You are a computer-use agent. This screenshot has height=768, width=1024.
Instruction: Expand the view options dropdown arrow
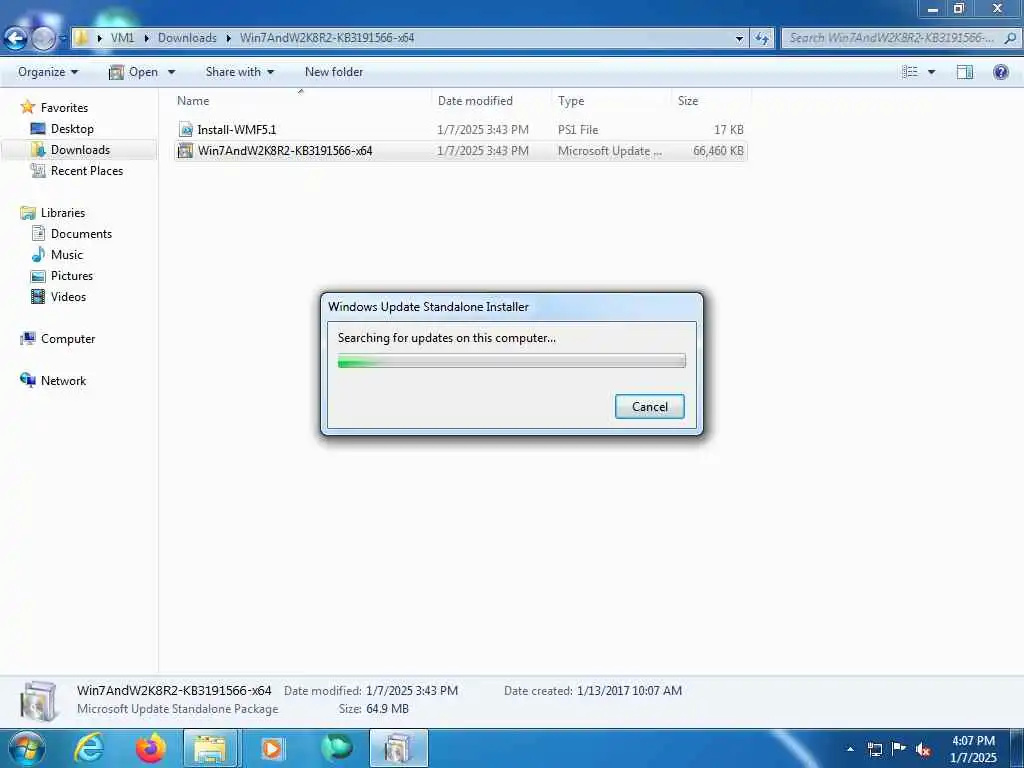(931, 72)
